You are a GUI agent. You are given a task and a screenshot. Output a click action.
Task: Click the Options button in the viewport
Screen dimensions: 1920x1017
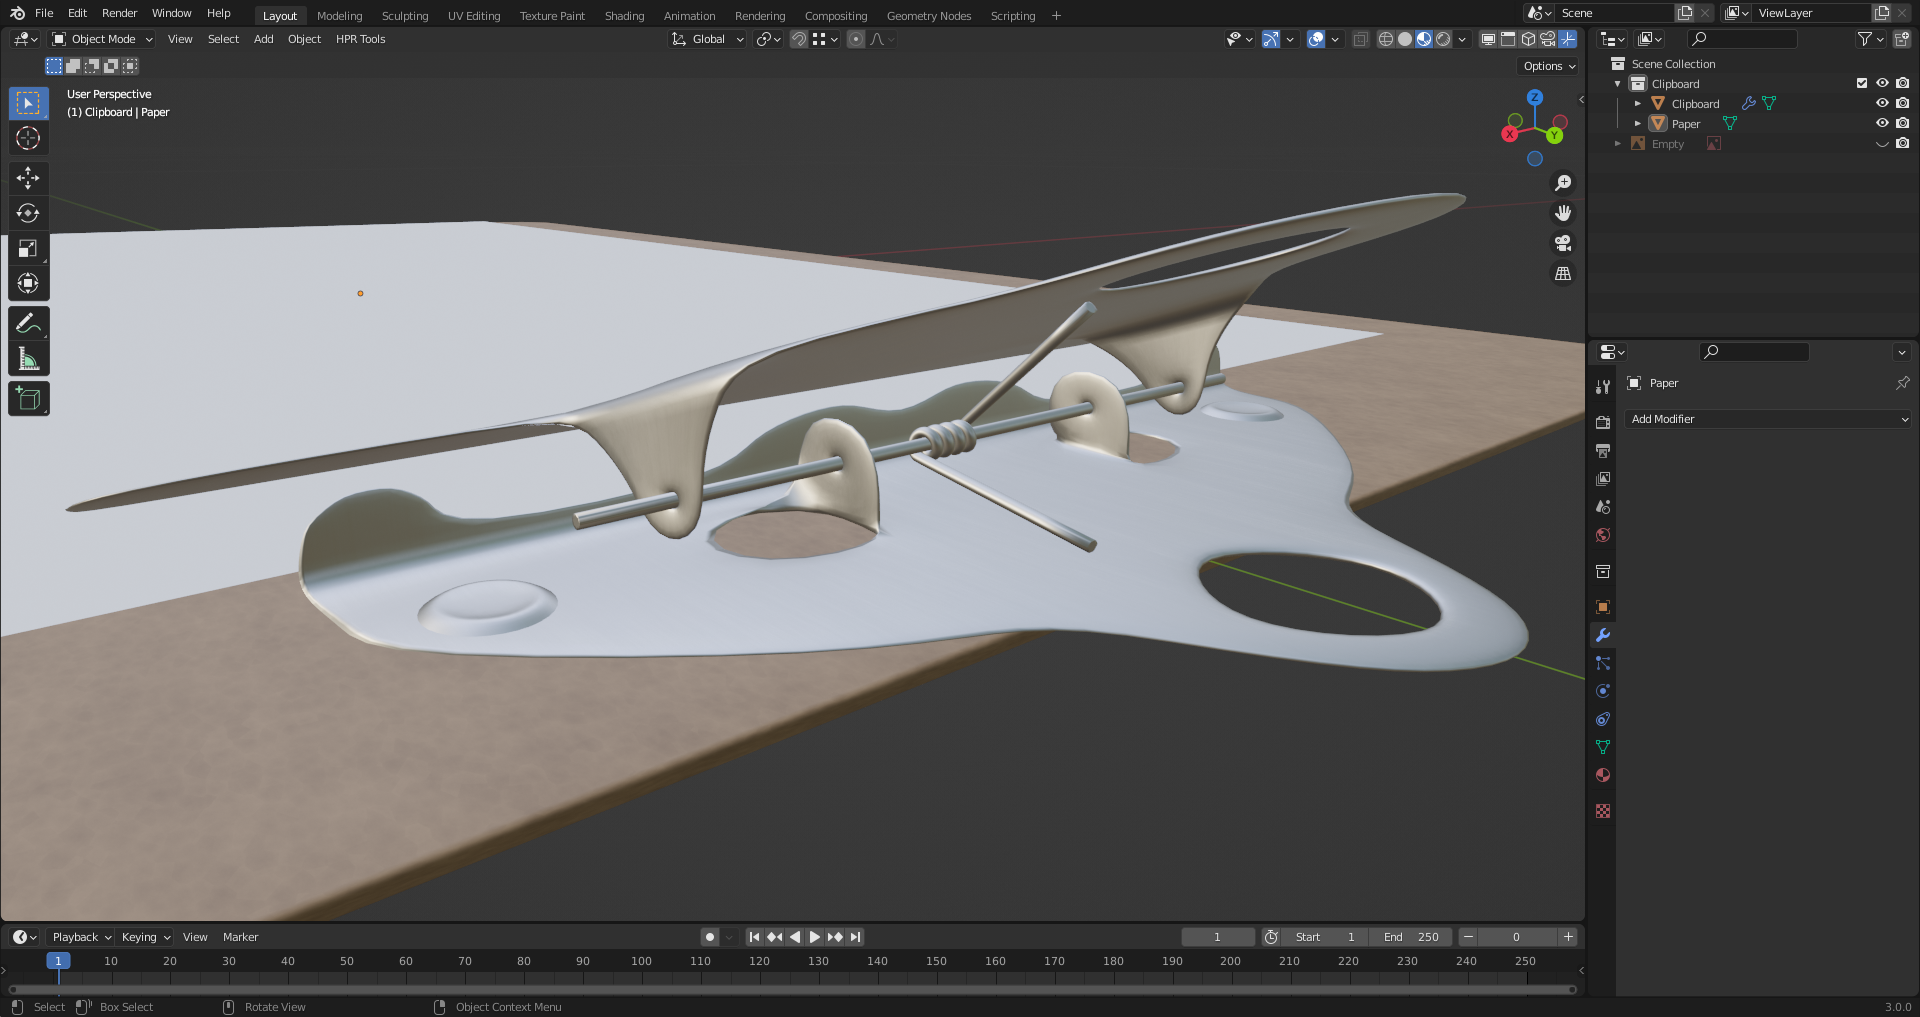point(1546,65)
